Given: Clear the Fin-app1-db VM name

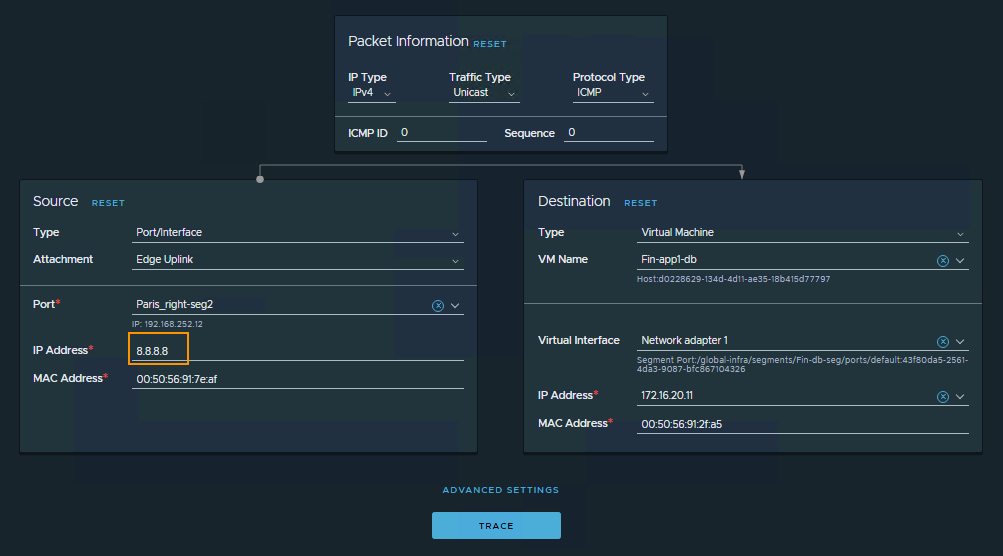Looking at the screenshot, I should [x=942, y=260].
